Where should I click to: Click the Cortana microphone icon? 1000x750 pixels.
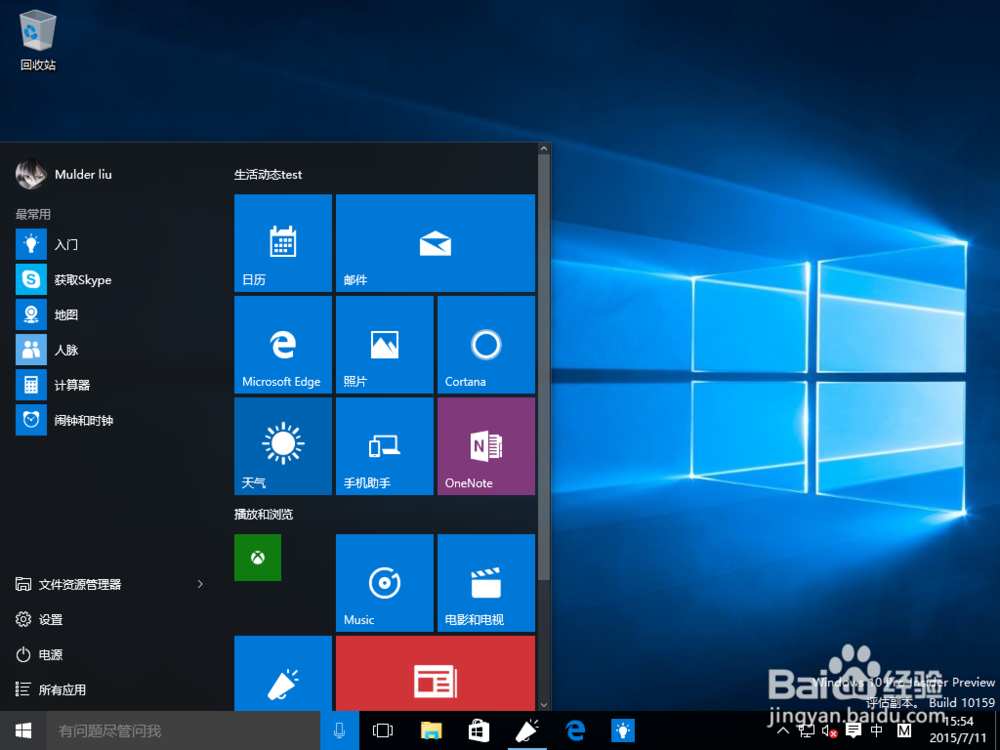(339, 730)
